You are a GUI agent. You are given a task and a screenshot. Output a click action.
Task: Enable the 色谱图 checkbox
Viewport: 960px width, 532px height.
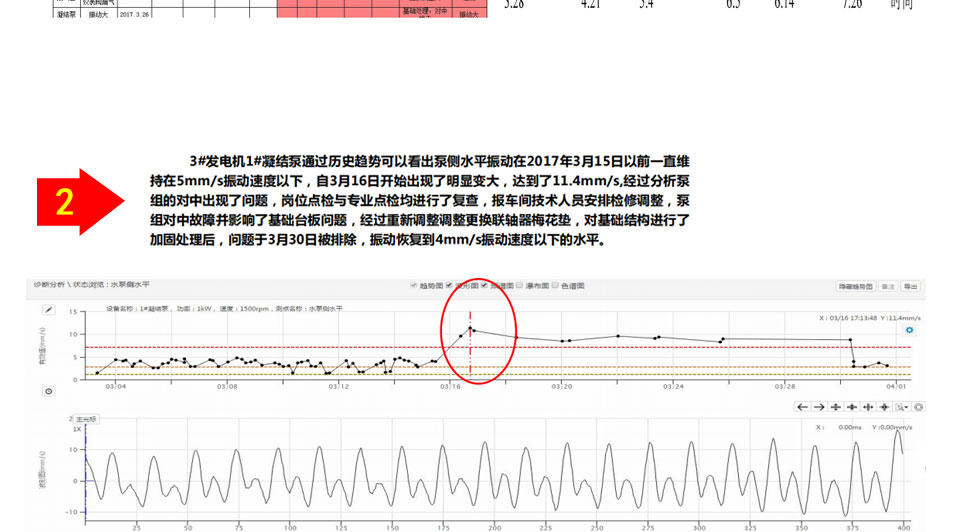coord(556,286)
